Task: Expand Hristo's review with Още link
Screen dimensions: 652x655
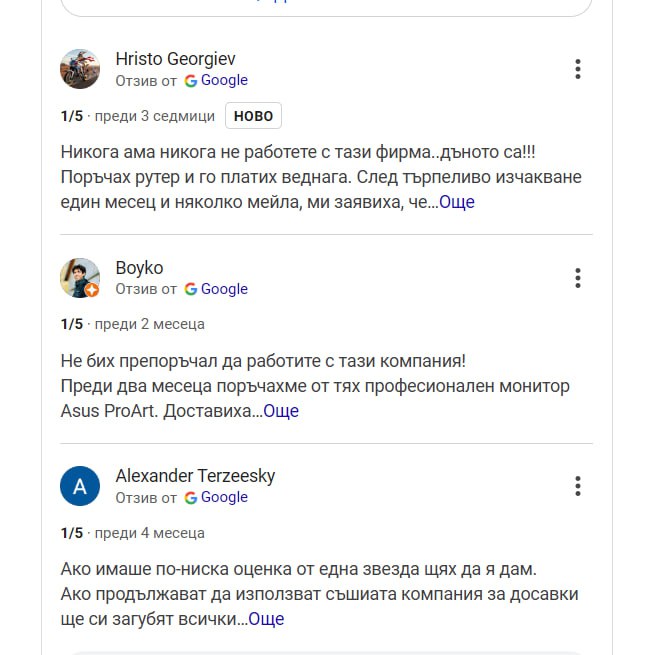Action: click(x=457, y=202)
